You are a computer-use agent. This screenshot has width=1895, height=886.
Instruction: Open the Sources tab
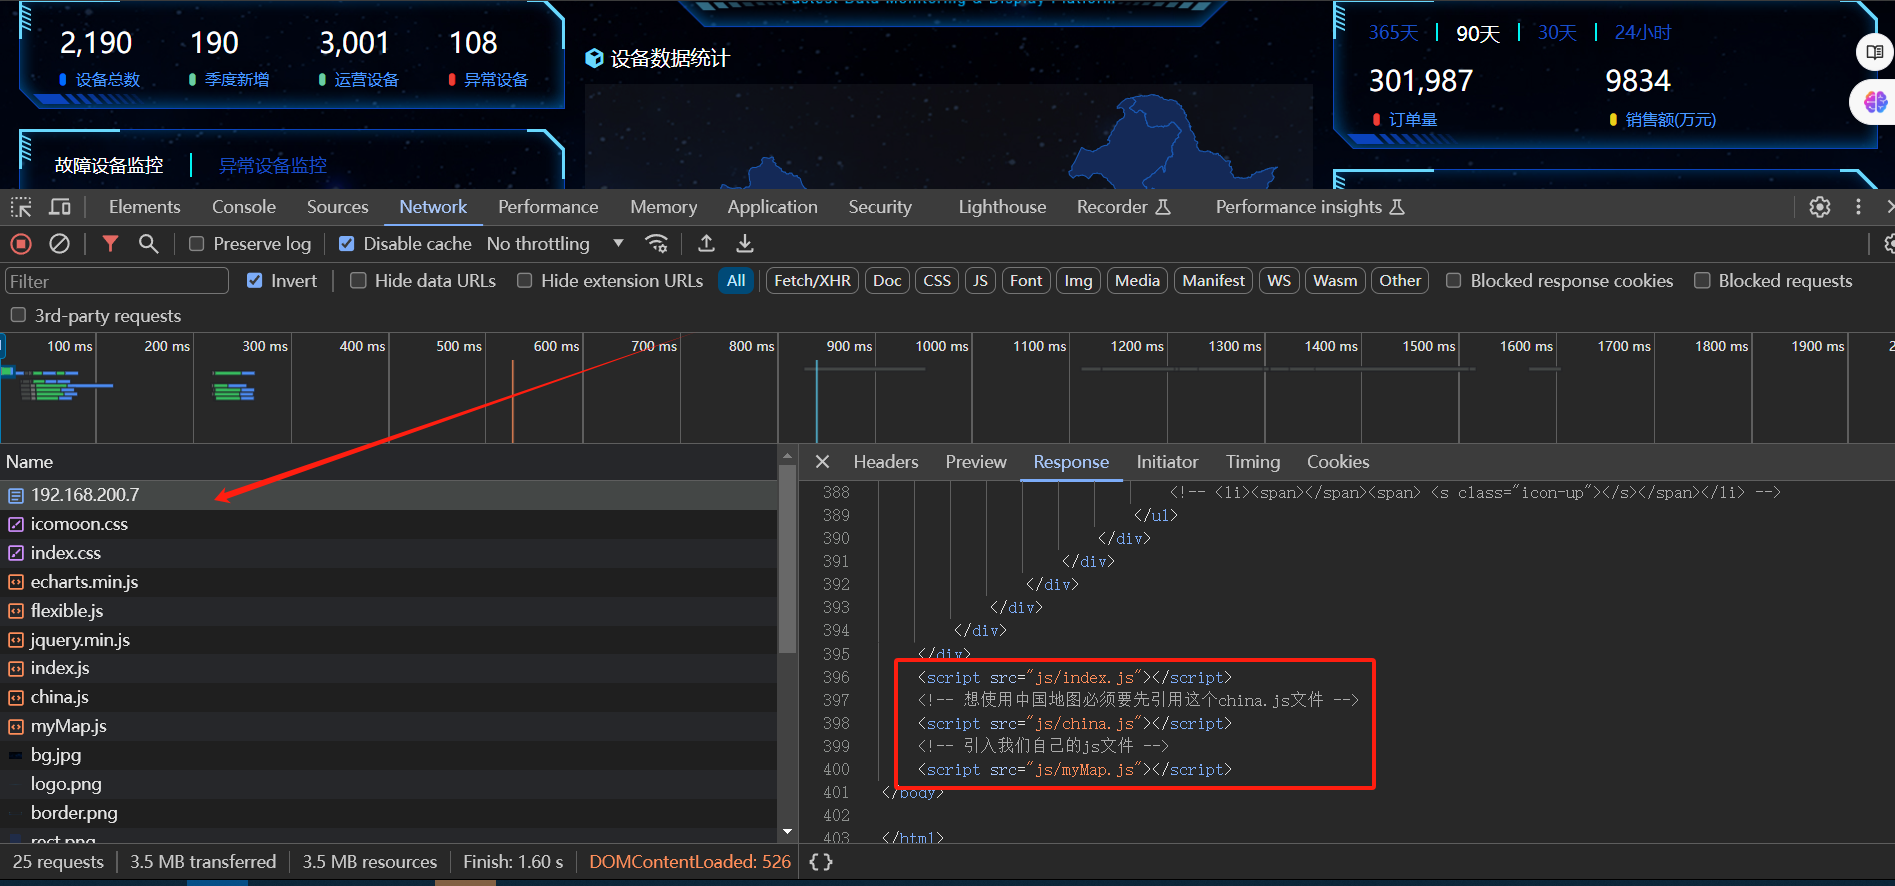pos(338,207)
